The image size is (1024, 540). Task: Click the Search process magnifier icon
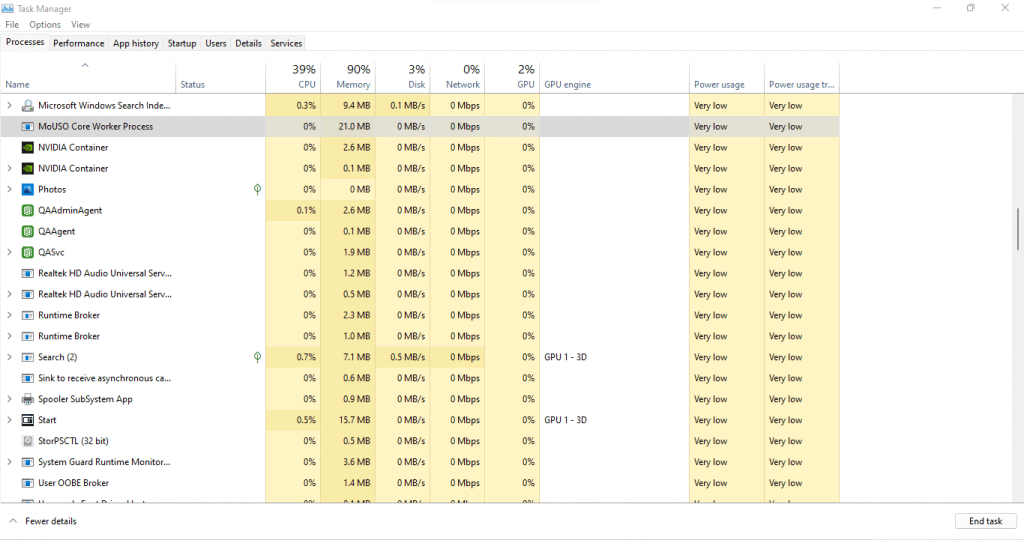[x=28, y=357]
